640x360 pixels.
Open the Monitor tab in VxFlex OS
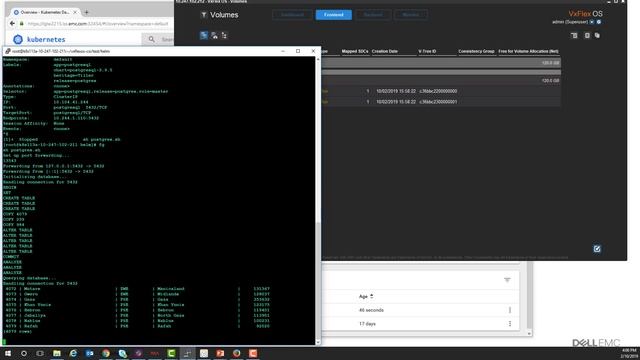tap(411, 15)
